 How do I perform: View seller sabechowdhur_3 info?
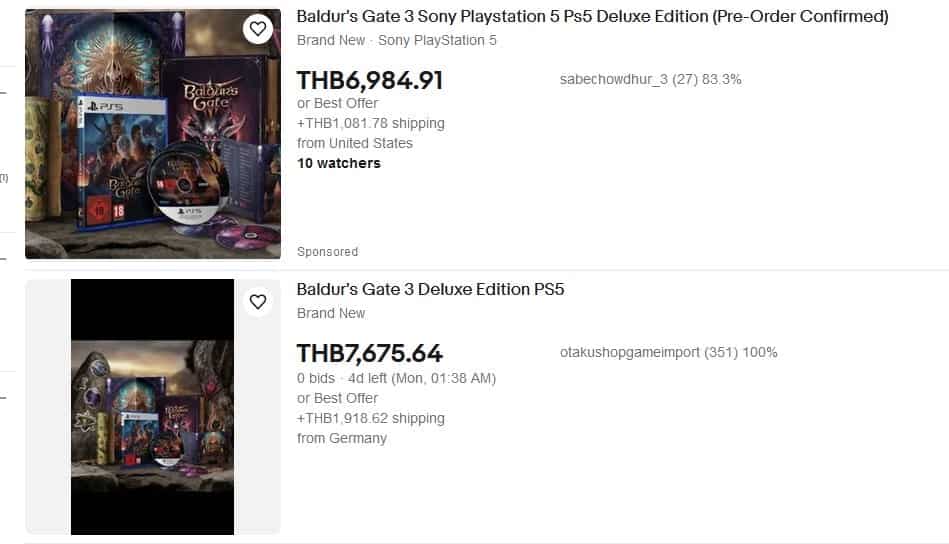(650, 80)
